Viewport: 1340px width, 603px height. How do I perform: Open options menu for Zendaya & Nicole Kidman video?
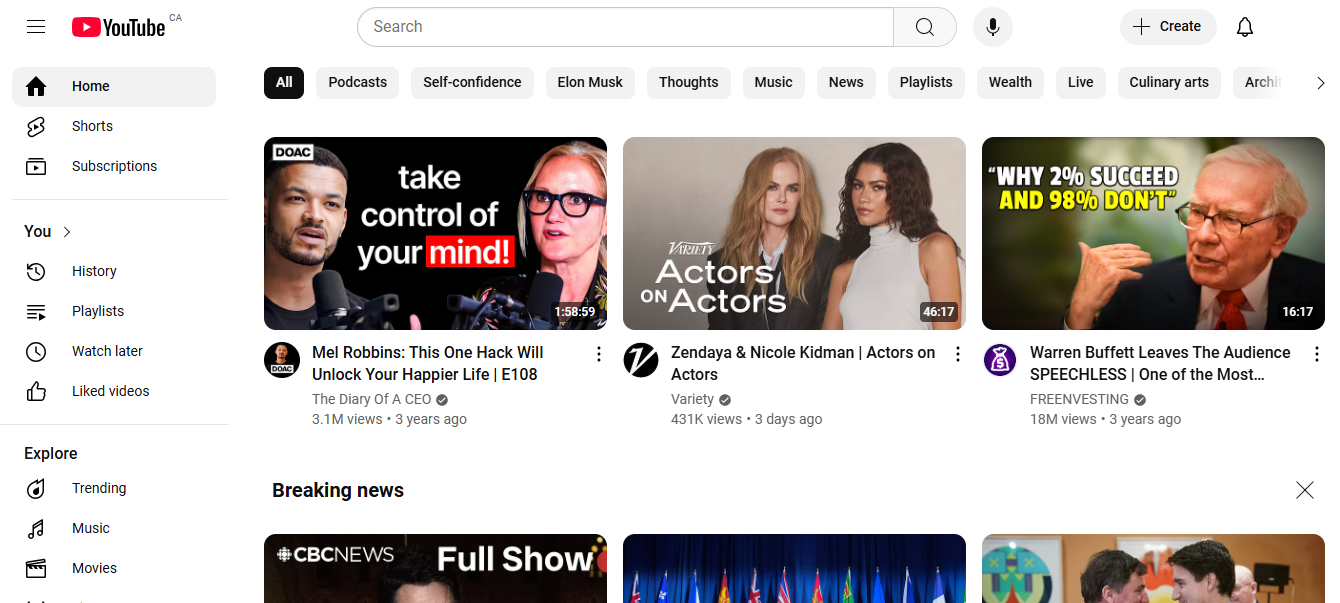(x=958, y=354)
